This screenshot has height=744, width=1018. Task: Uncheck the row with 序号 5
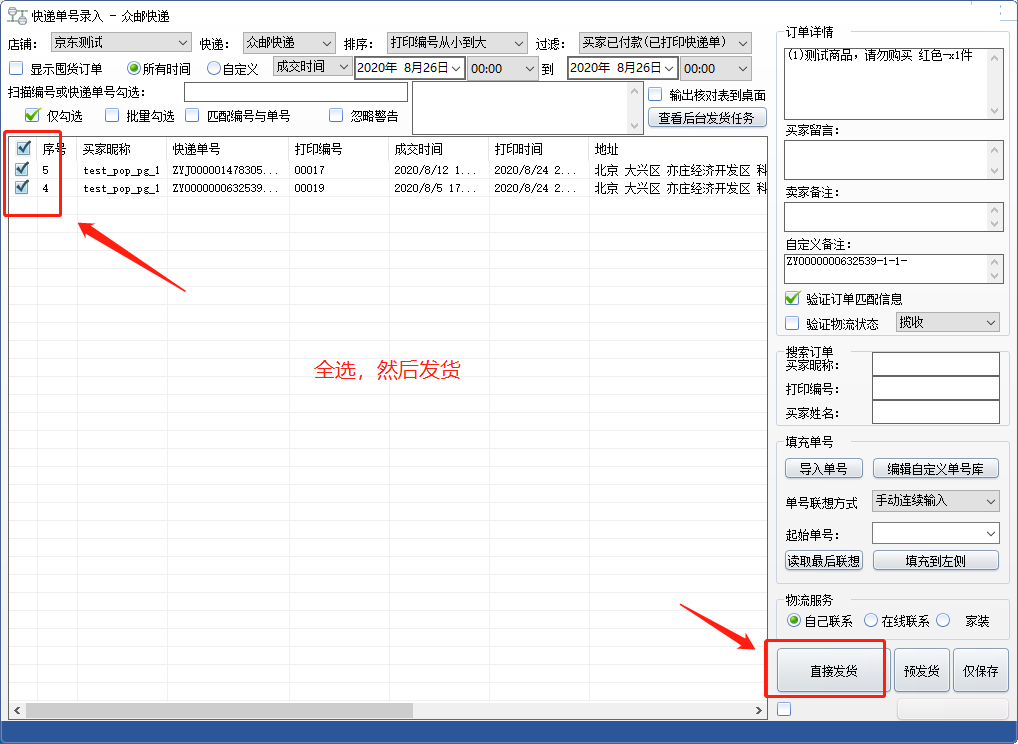(23, 170)
